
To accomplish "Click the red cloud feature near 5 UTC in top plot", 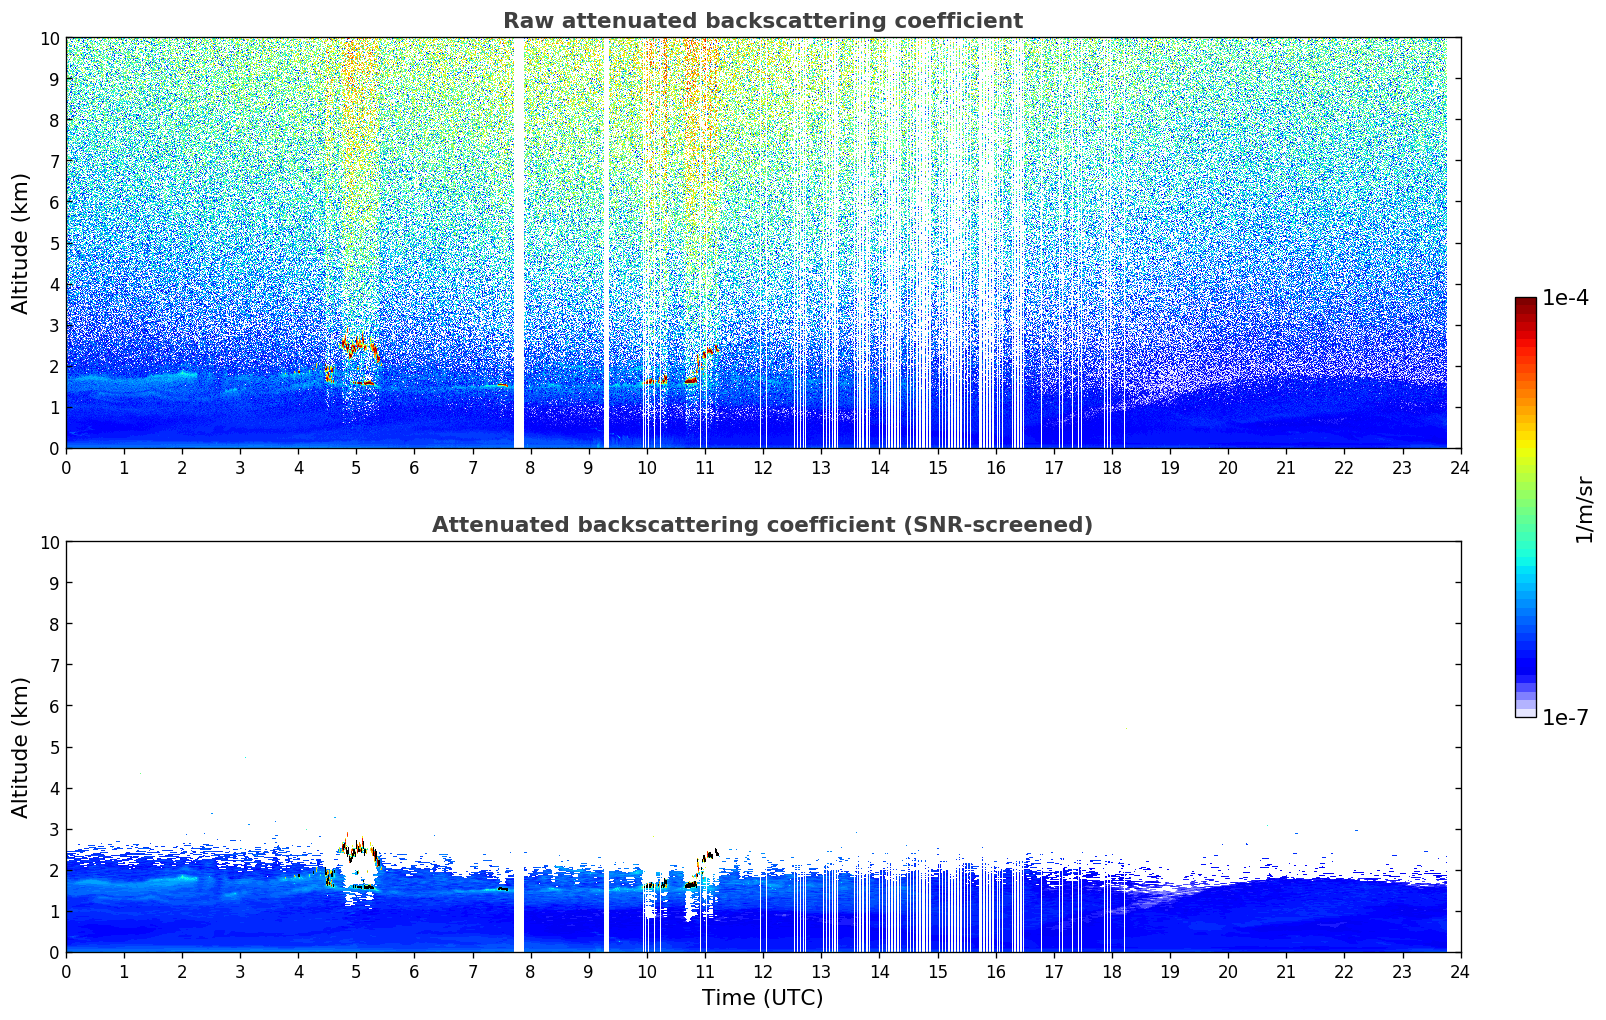I will [358, 347].
